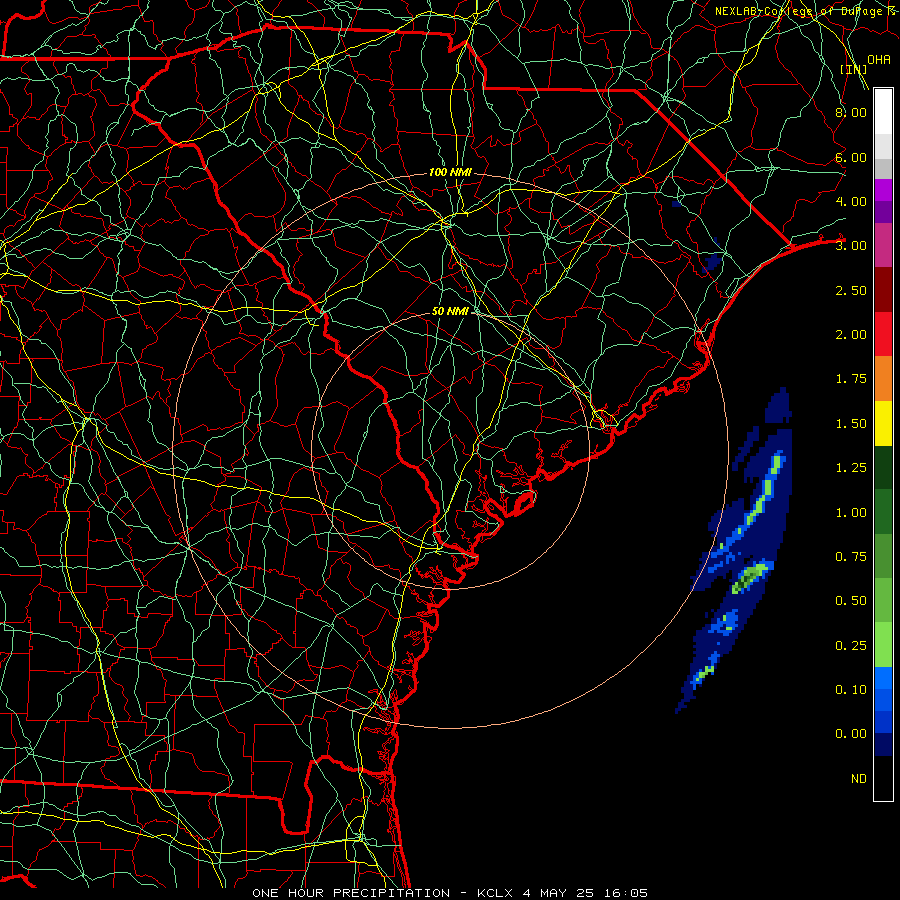Viewport: 900px width, 900px height.
Task: Click the 0.10 legend value
Action: pyautogui.click(x=851, y=690)
